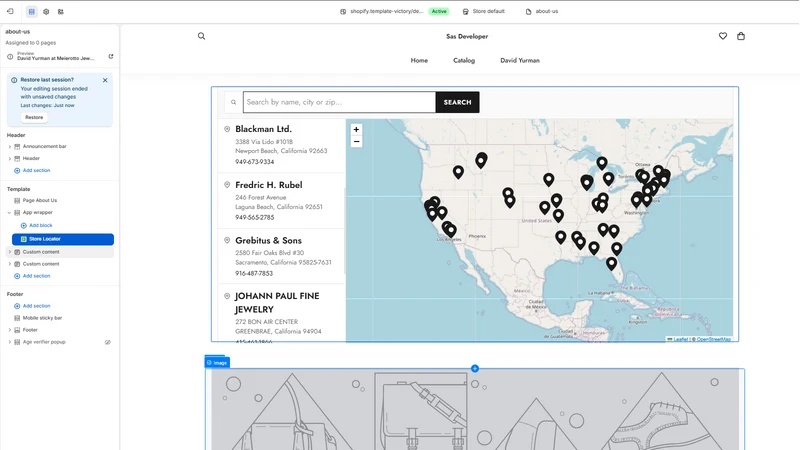Open the wishlist heart icon
This screenshot has height=450, width=800.
(x=723, y=36)
